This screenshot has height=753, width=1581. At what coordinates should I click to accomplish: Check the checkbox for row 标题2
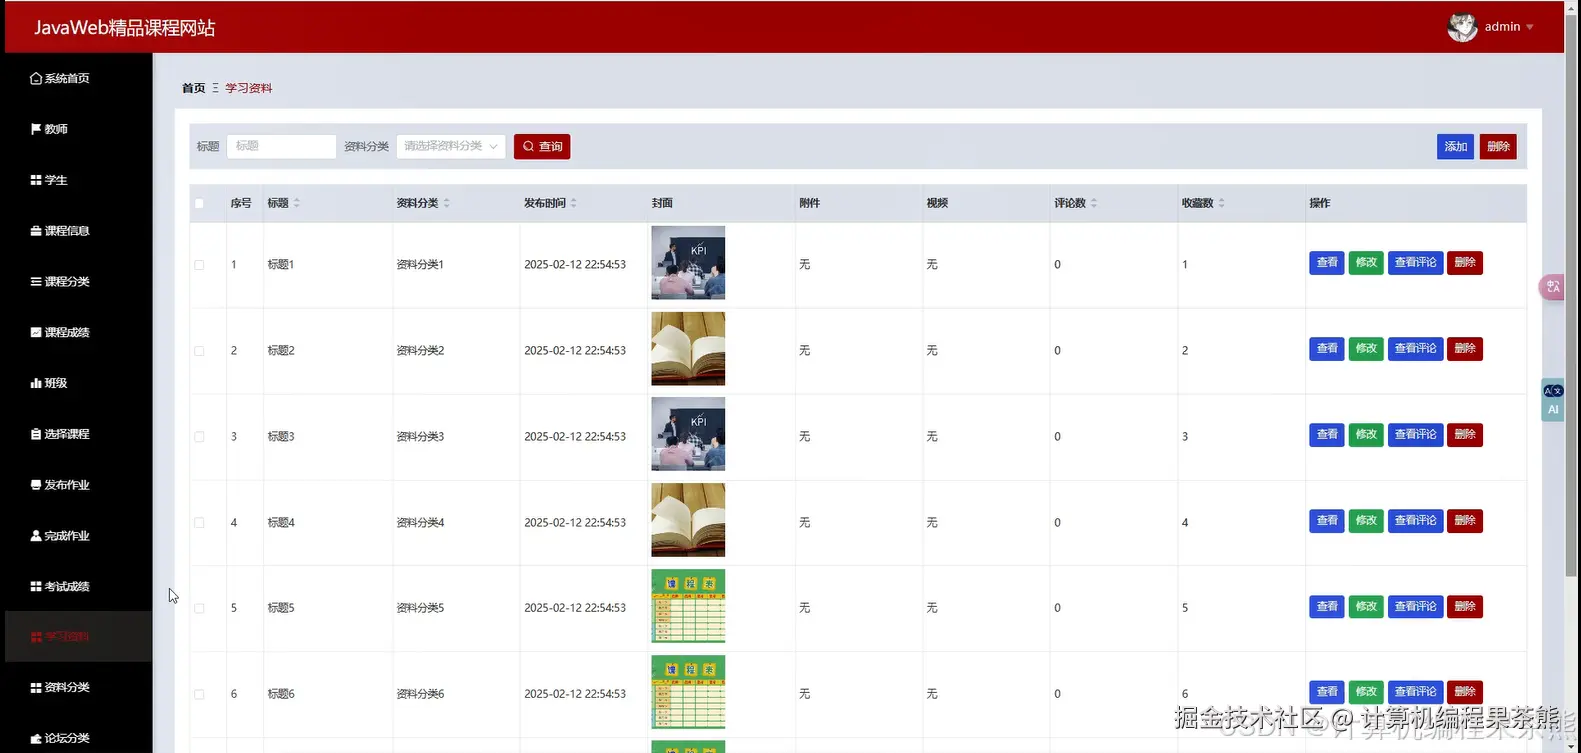click(x=199, y=351)
